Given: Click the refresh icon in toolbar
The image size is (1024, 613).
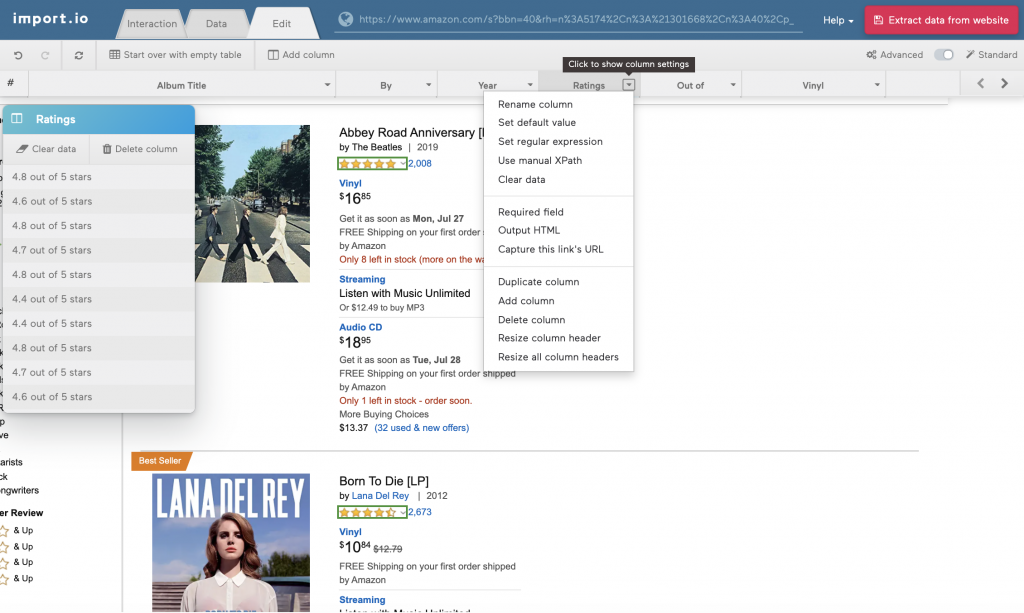Looking at the screenshot, I should pyautogui.click(x=79, y=55).
